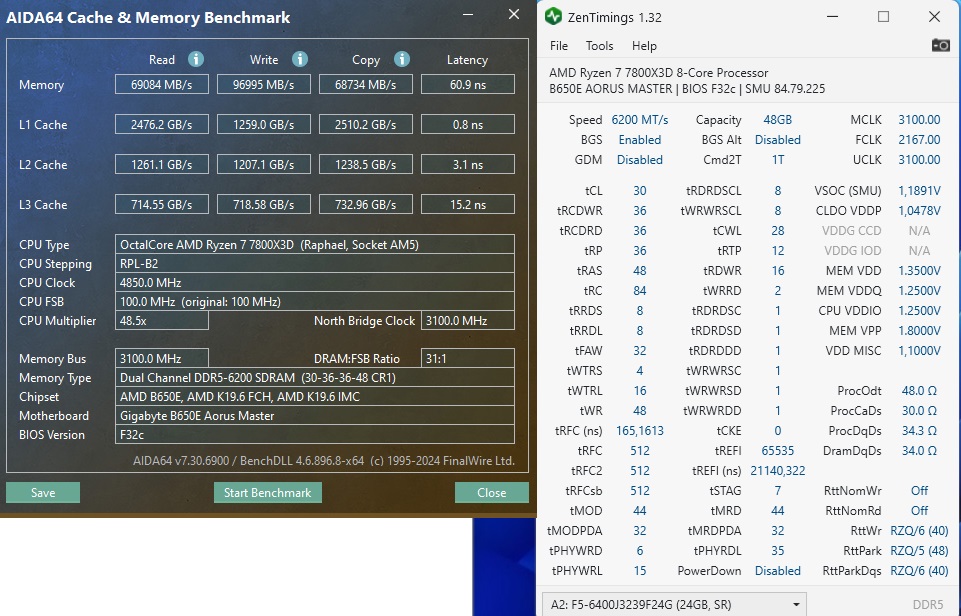Viewport: 961px width, 616px height.
Task: Click the Read info icon in AIDA64
Action: pyautogui.click(x=196, y=59)
